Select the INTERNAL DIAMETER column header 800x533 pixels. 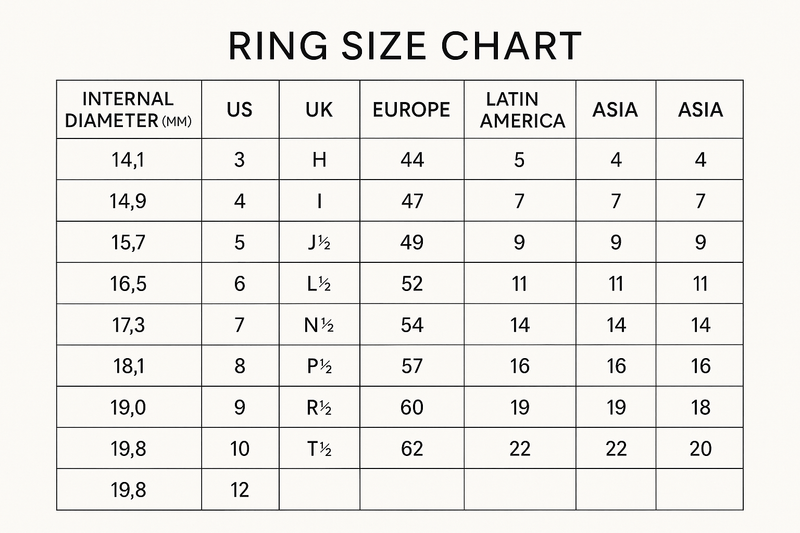[x=128, y=110]
